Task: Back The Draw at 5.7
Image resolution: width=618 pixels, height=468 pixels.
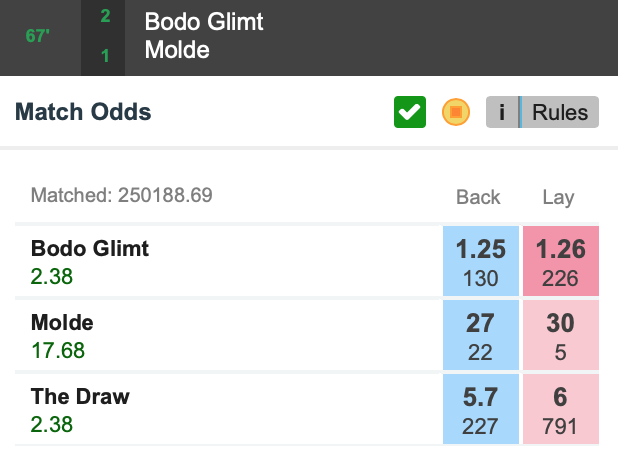Action: (481, 409)
